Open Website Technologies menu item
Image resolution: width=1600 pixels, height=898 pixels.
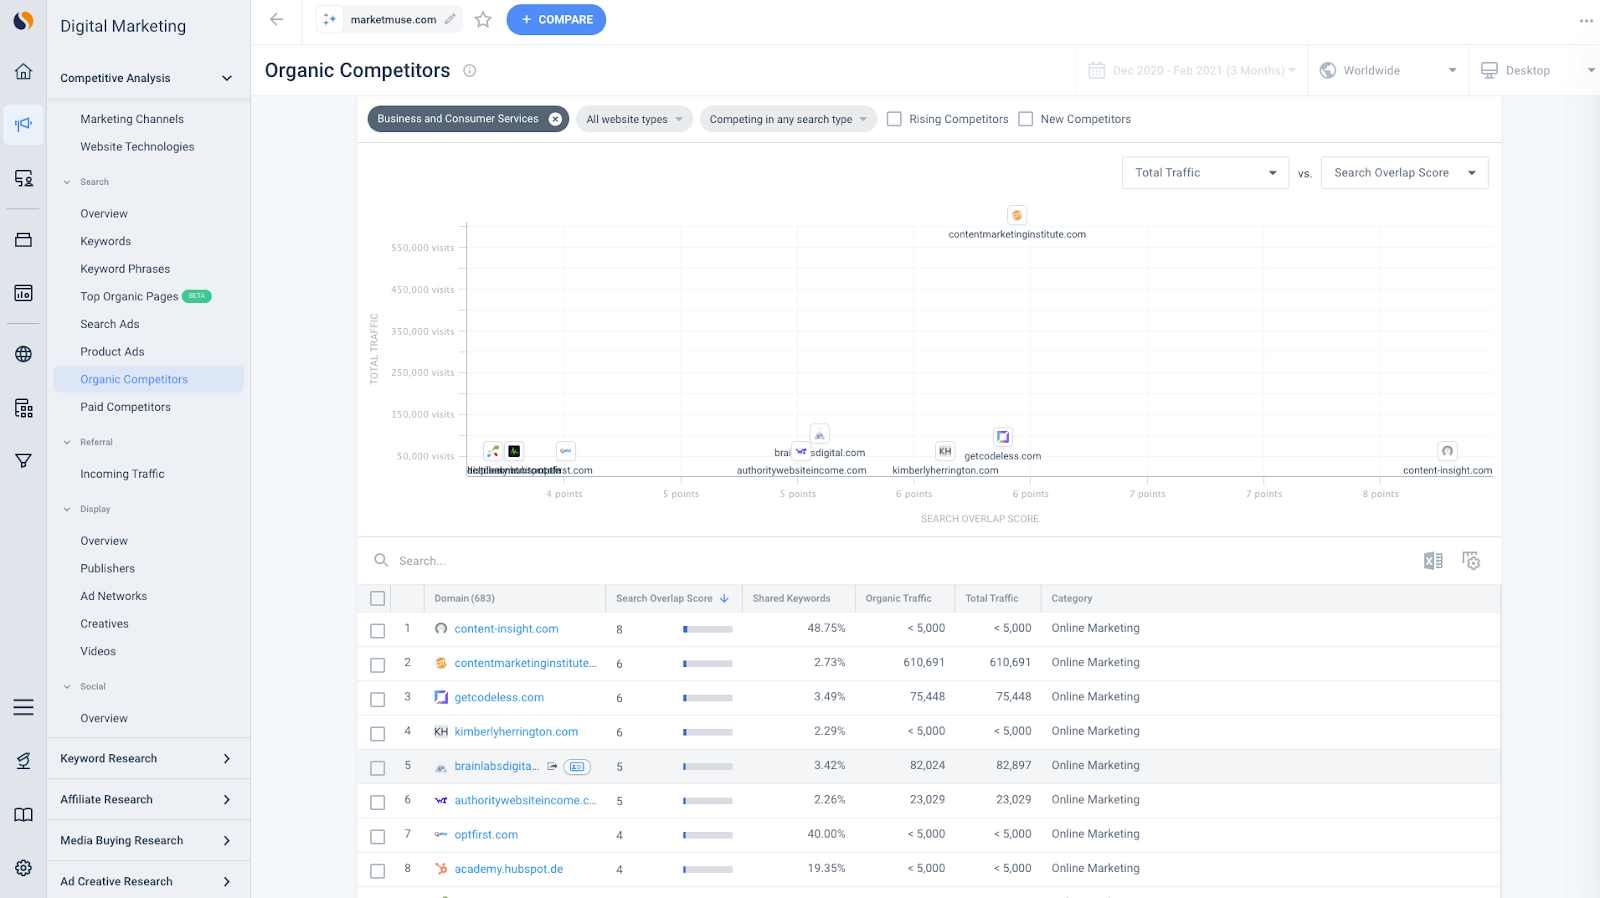coord(137,147)
